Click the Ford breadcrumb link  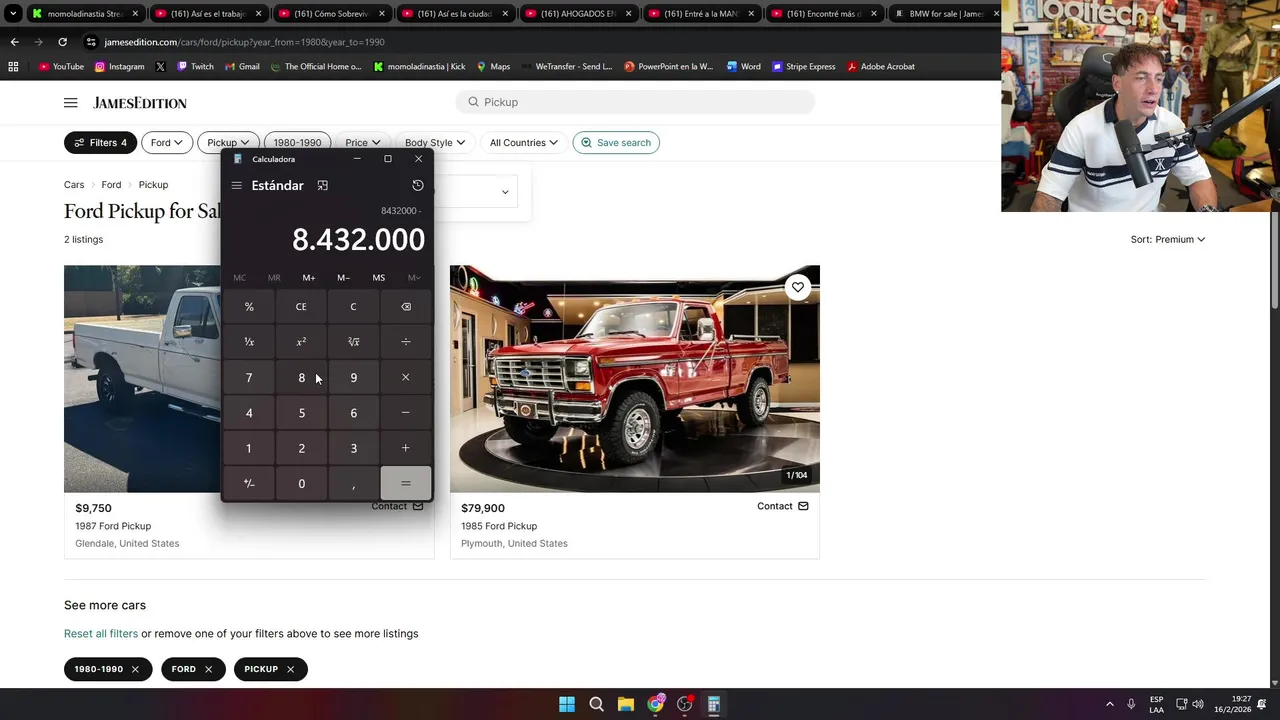(x=111, y=185)
